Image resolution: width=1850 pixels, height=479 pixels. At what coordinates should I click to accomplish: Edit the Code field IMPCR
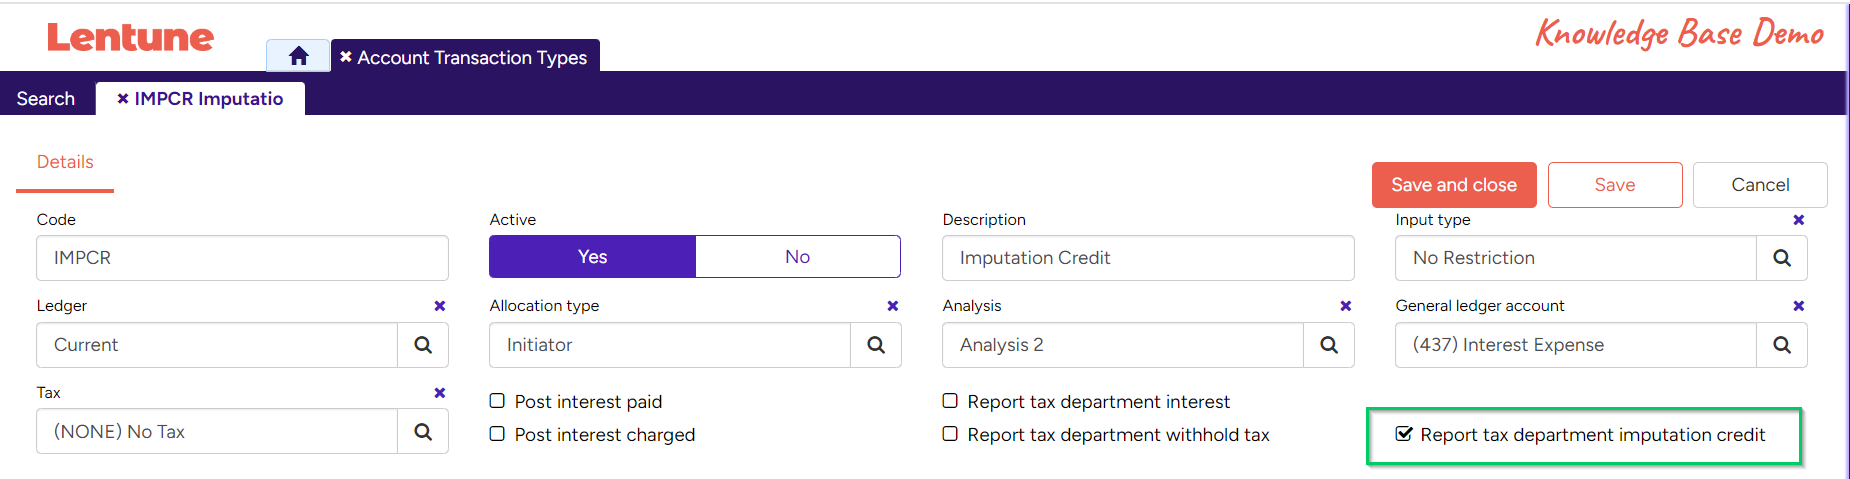coord(242,258)
